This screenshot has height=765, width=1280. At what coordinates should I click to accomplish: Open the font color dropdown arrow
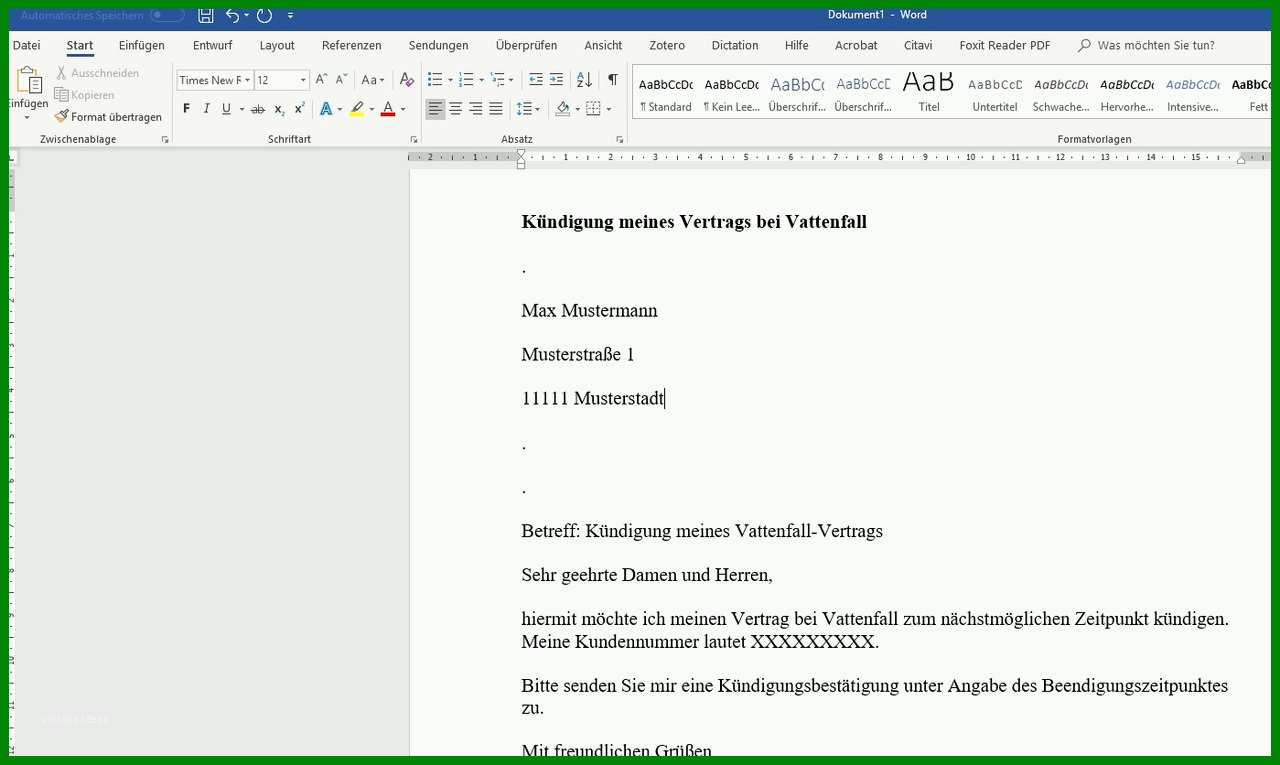(403, 109)
